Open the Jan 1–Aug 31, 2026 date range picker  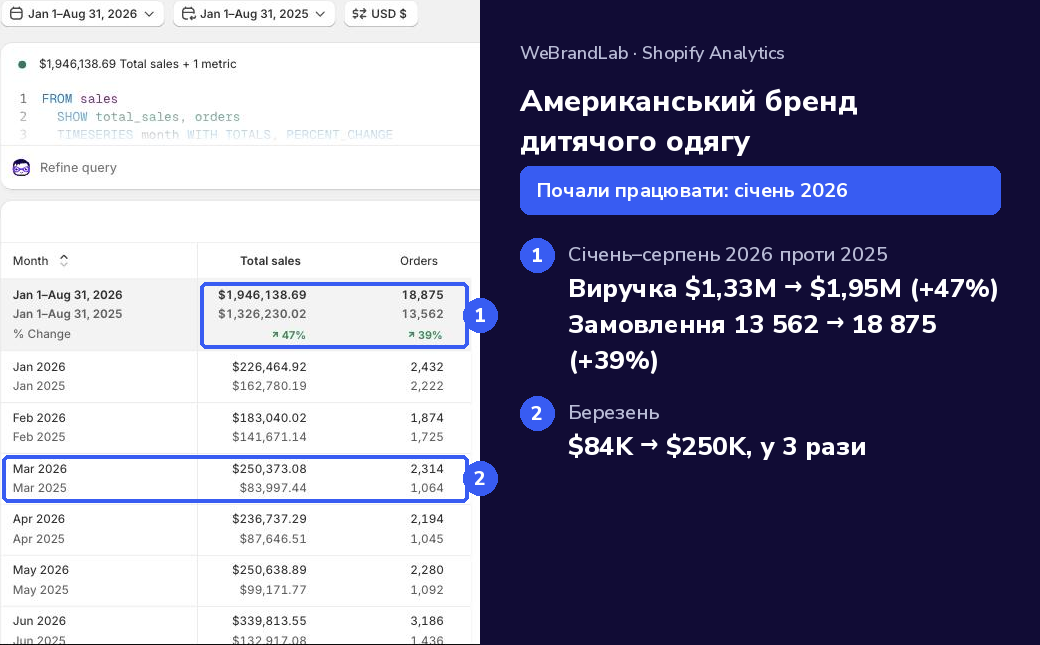coord(82,14)
